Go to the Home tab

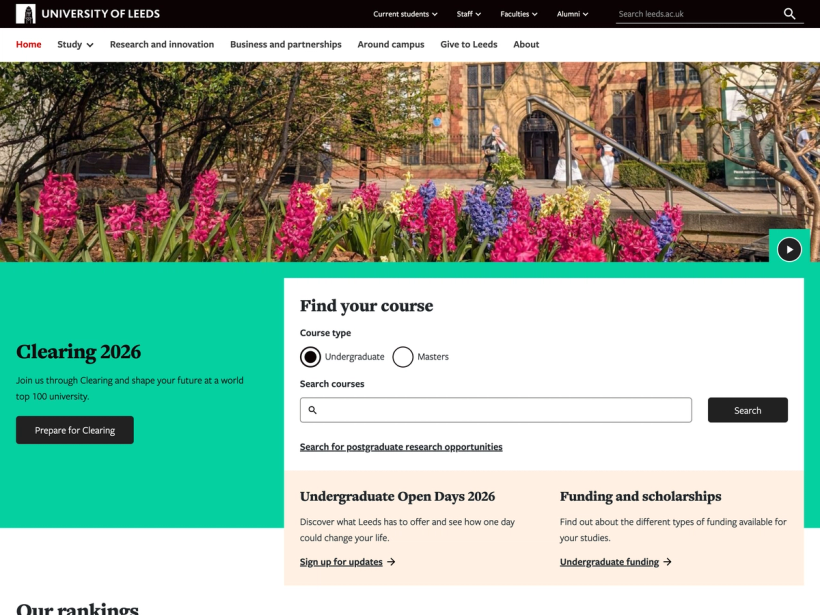[x=28, y=44]
